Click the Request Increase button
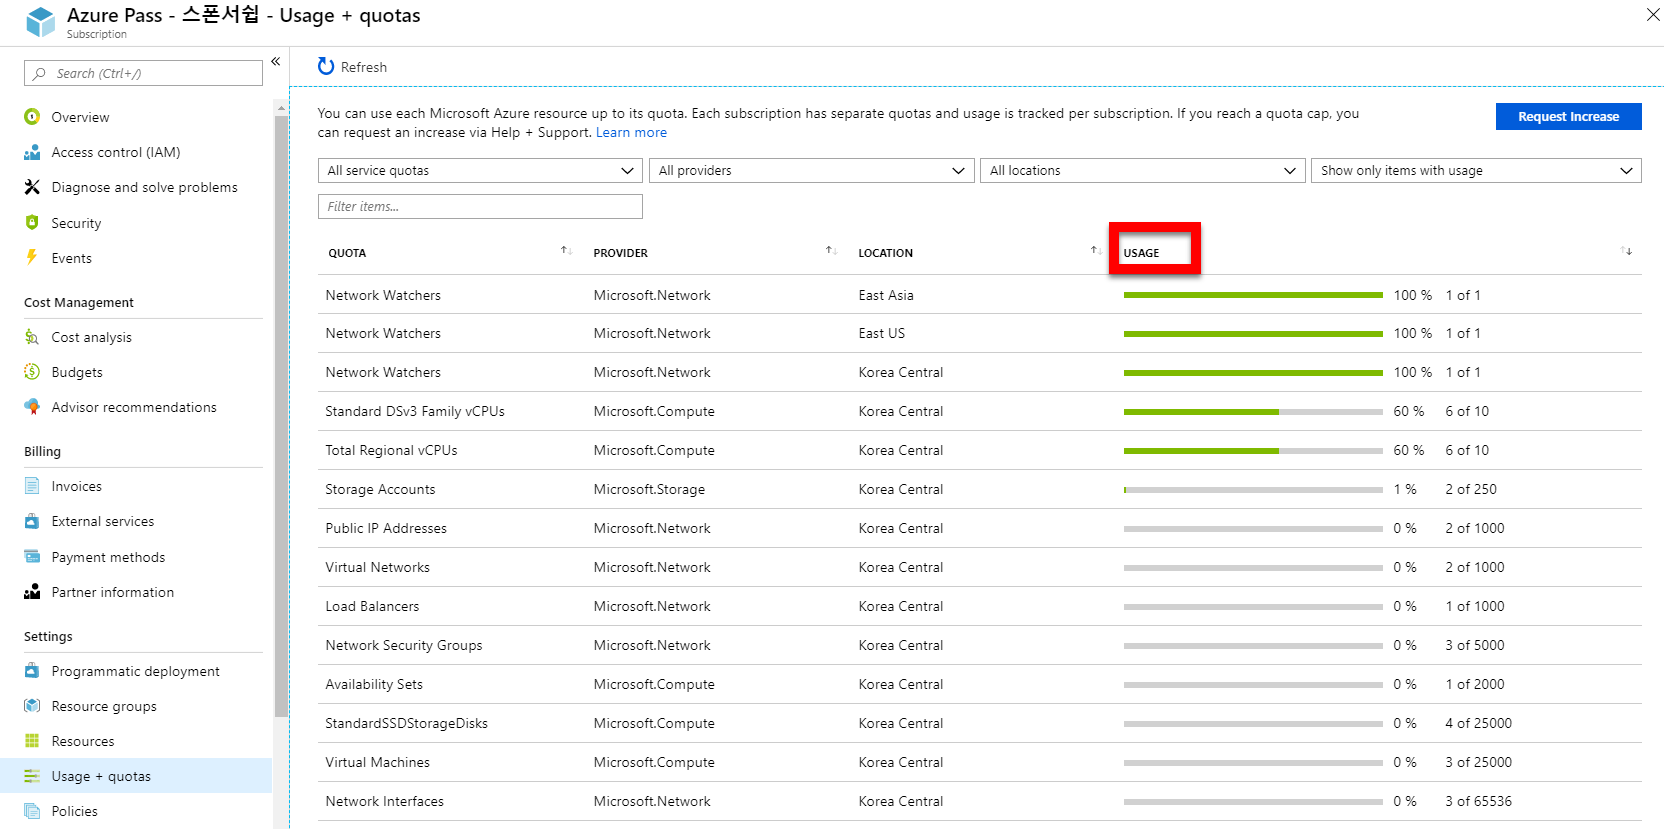Screen dimensions: 1664x829 pos(1568,116)
